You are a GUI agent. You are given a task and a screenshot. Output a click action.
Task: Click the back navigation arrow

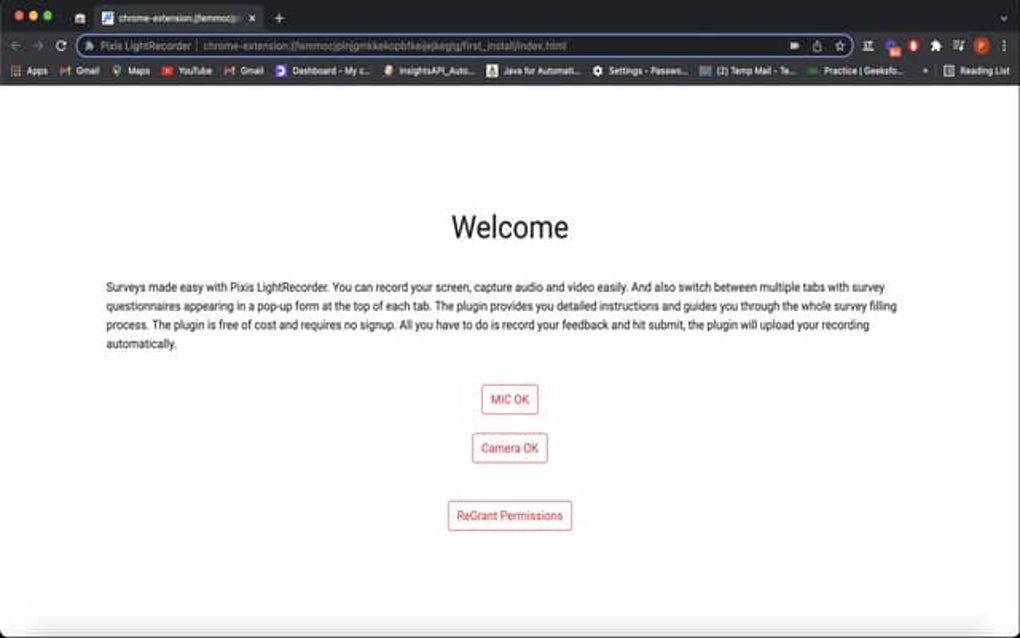pyautogui.click(x=15, y=45)
